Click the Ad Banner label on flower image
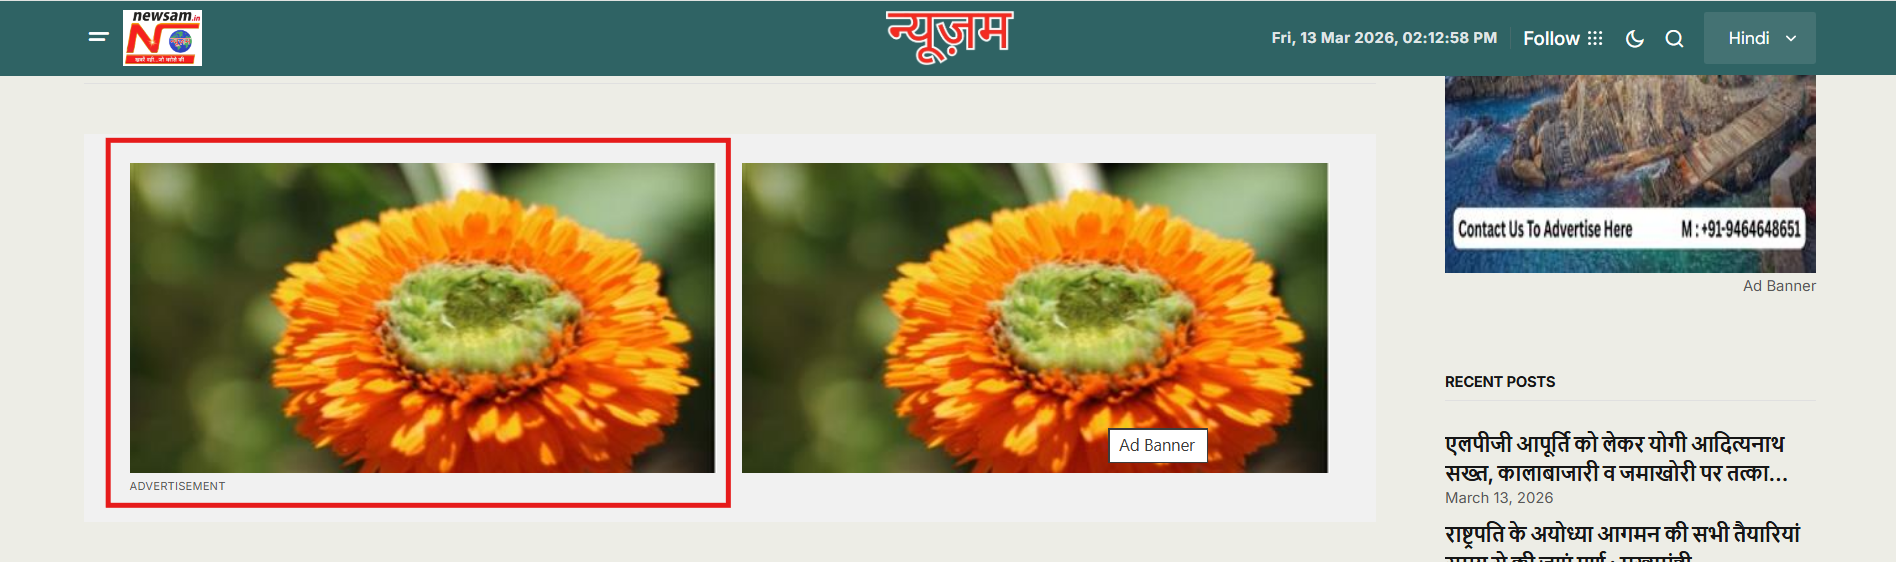Image resolution: width=1896 pixels, height=562 pixels. [1158, 446]
